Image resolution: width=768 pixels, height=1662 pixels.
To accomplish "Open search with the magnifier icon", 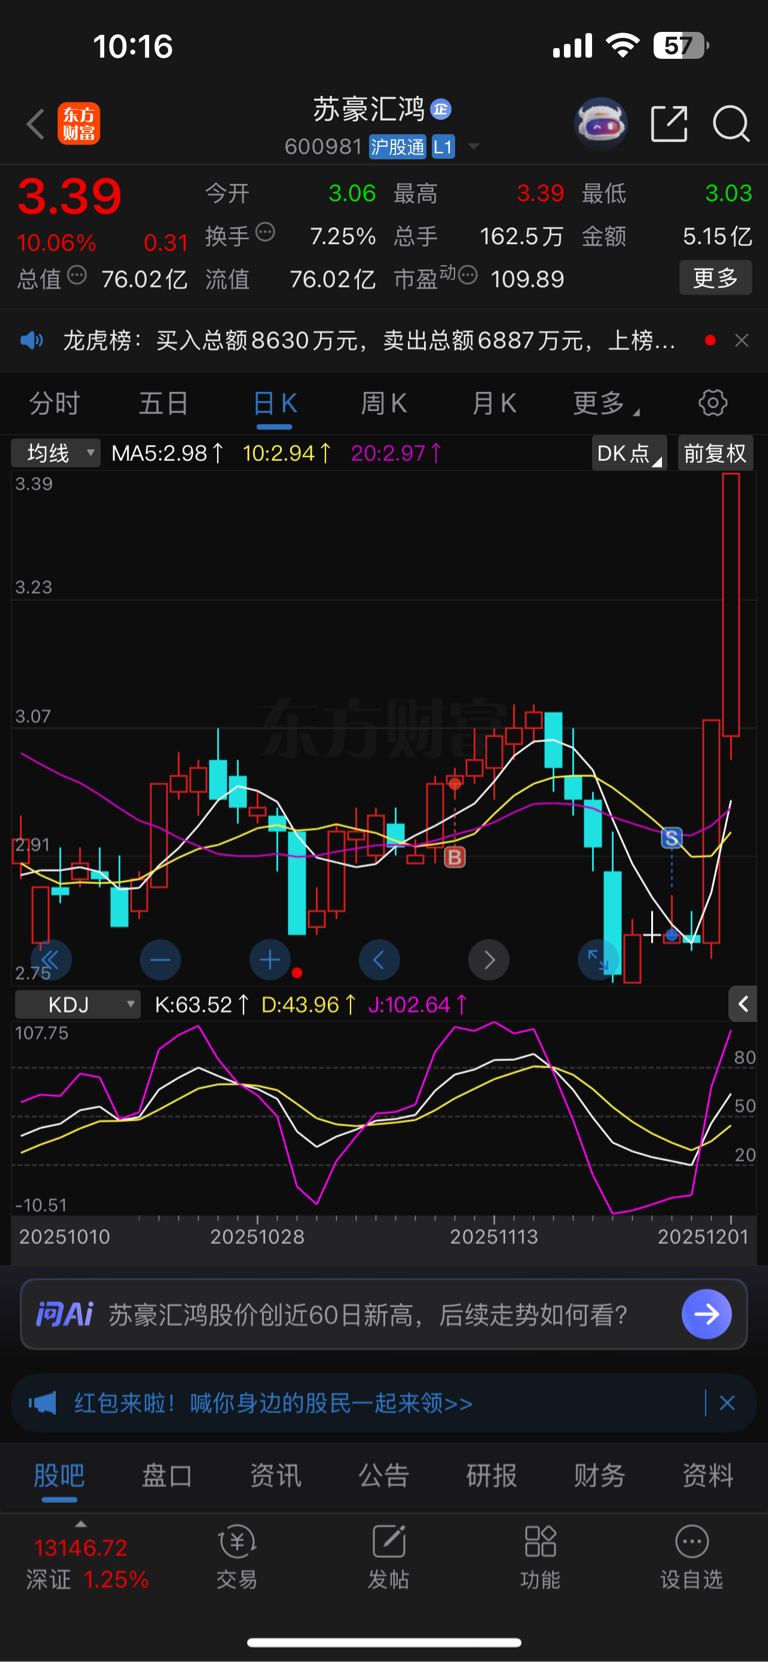I will pyautogui.click(x=731, y=124).
